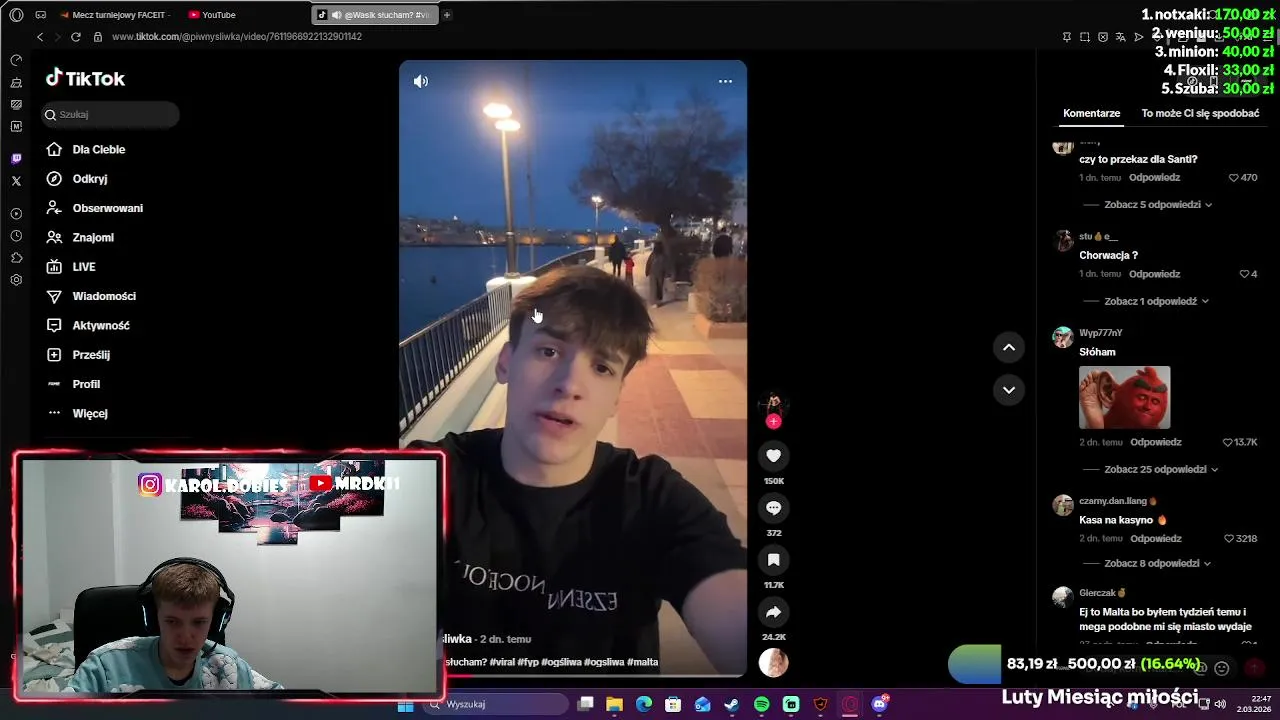
Task: Open the red meme image in Słóham comment
Action: pyautogui.click(x=1124, y=397)
